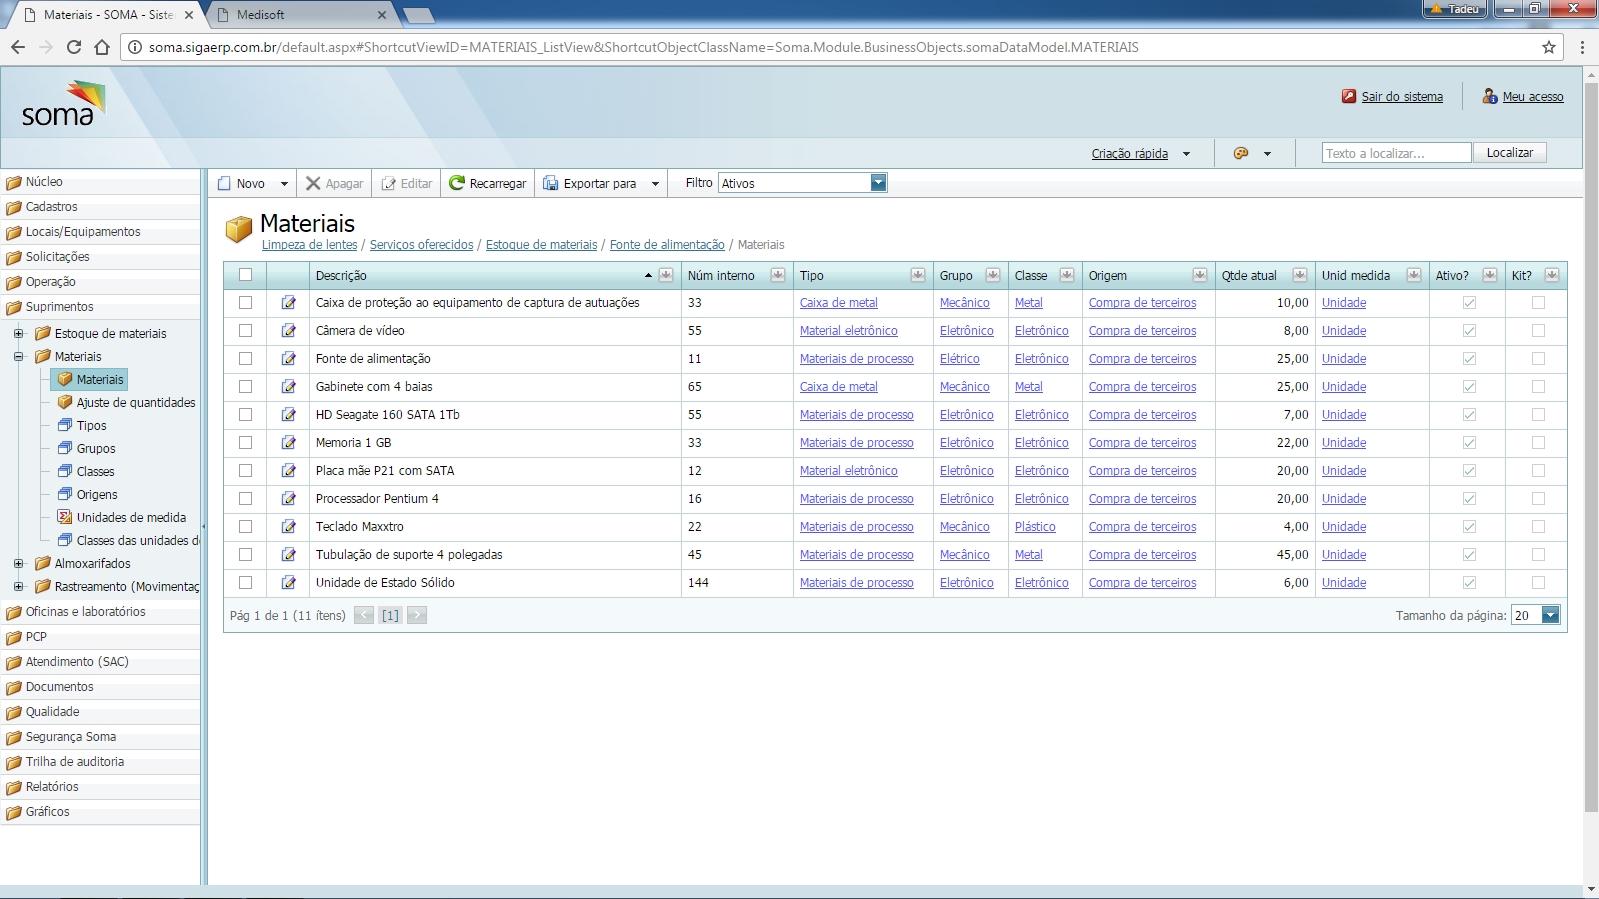1599x899 pixels.
Task: Click the page vertical scrollbar
Action: click(1591, 450)
